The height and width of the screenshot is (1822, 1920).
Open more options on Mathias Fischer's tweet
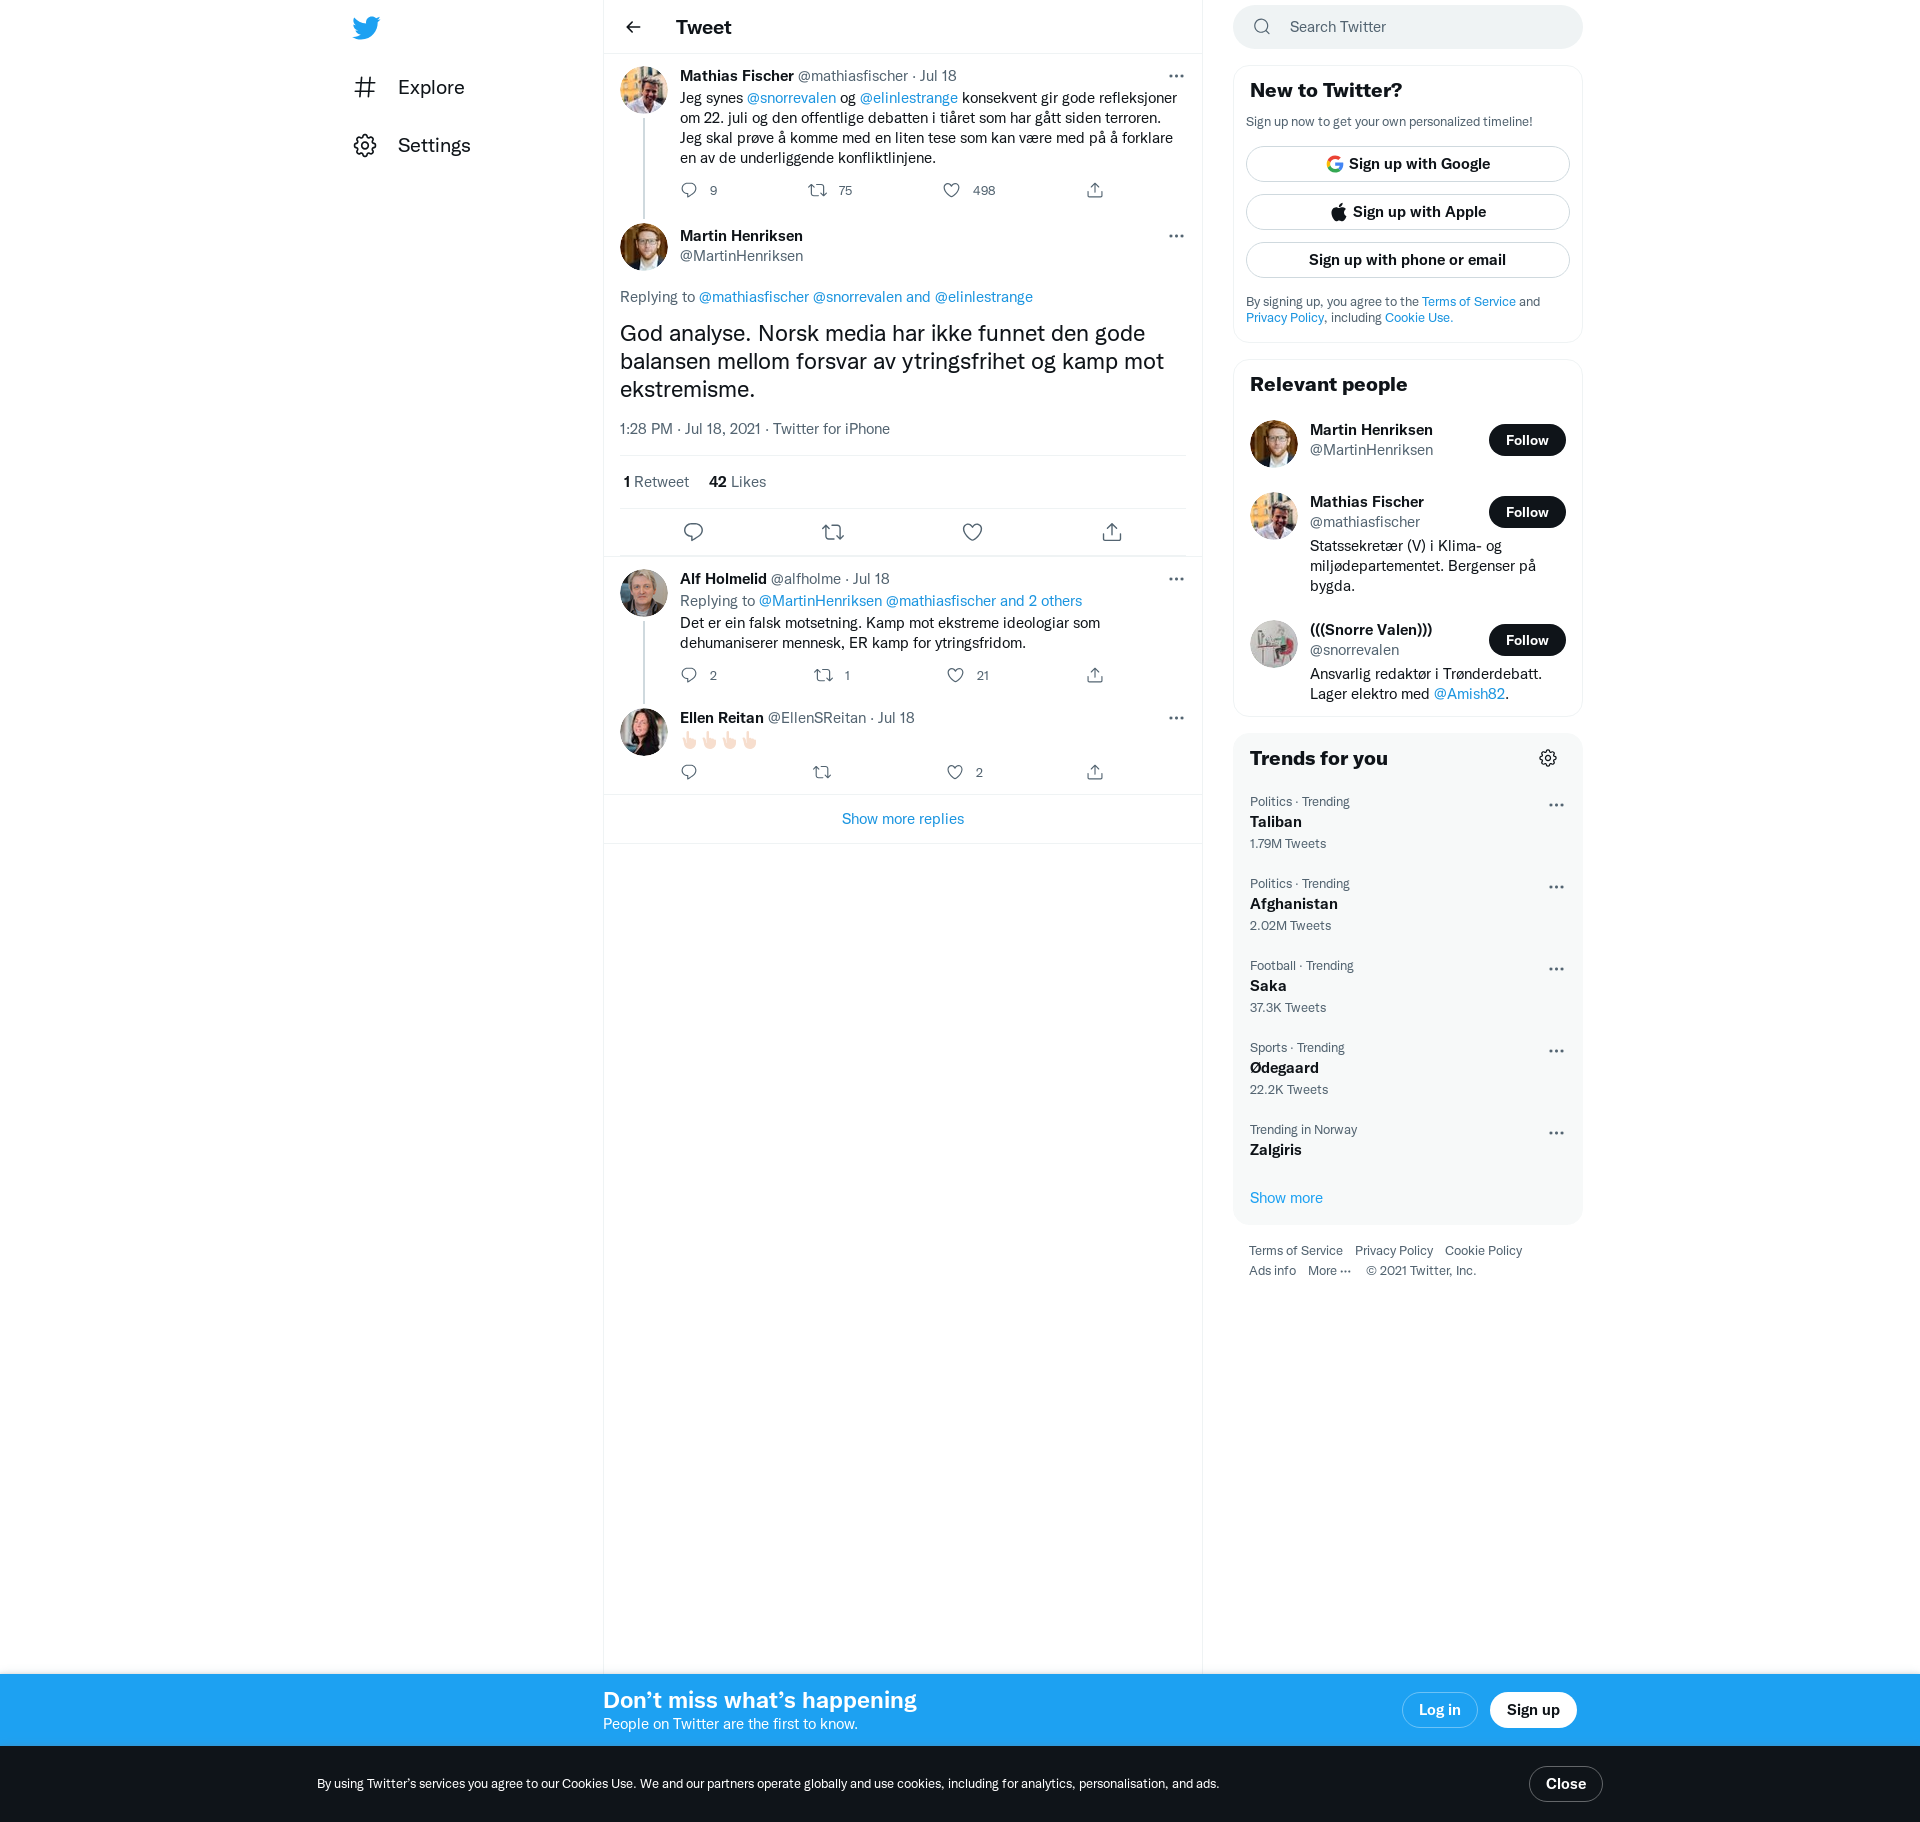(1176, 76)
